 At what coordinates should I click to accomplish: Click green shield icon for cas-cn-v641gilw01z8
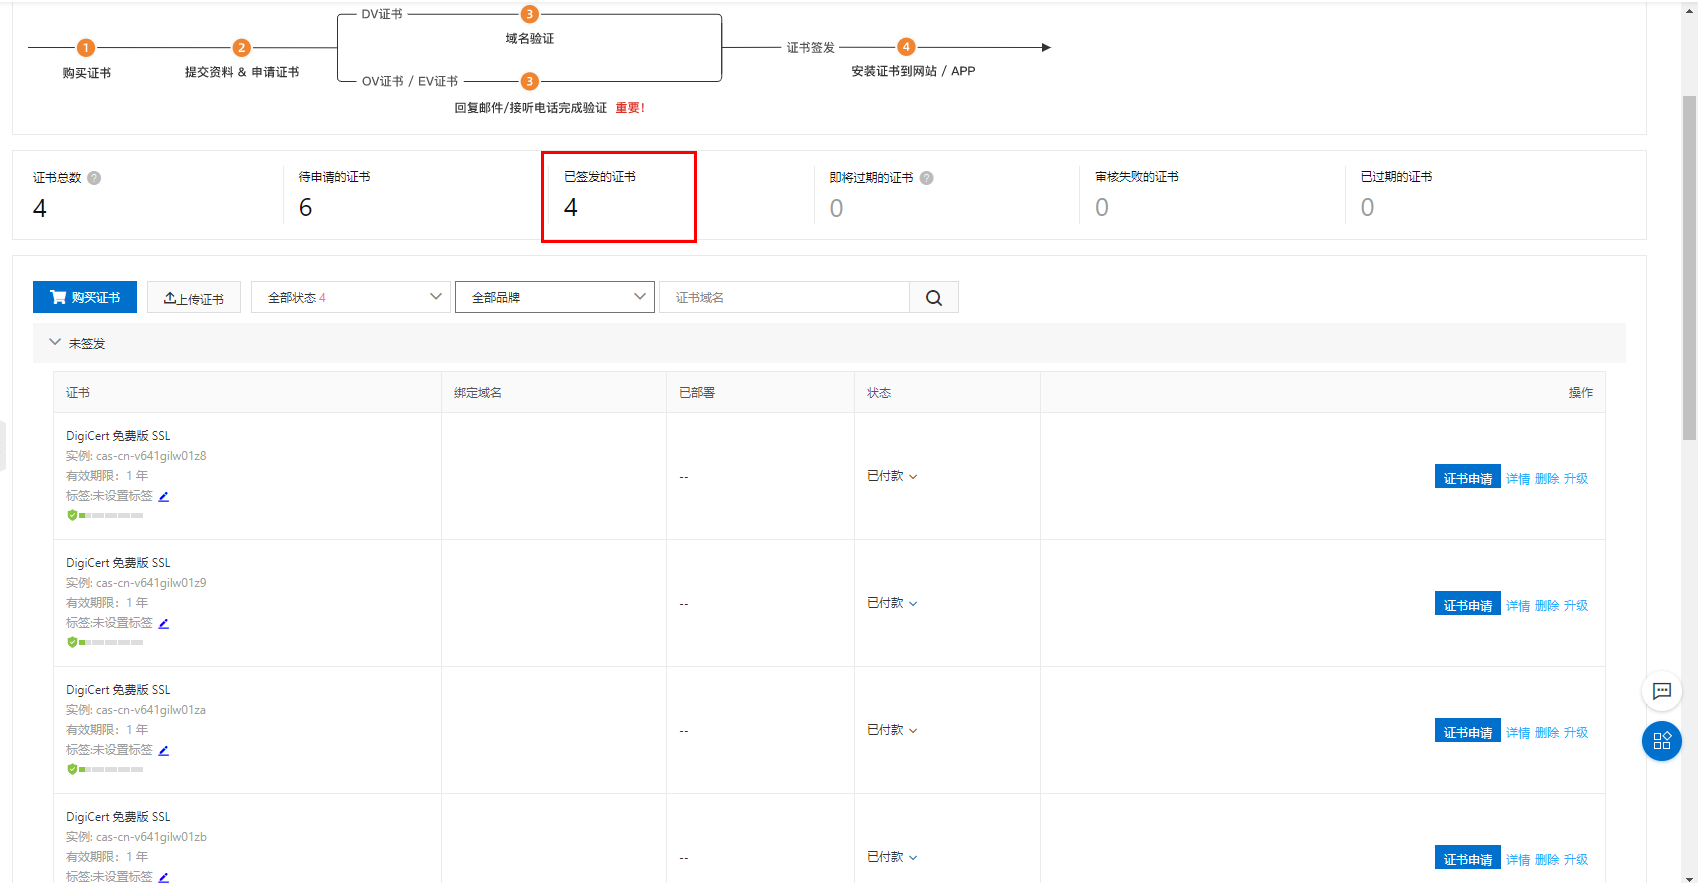(72, 515)
